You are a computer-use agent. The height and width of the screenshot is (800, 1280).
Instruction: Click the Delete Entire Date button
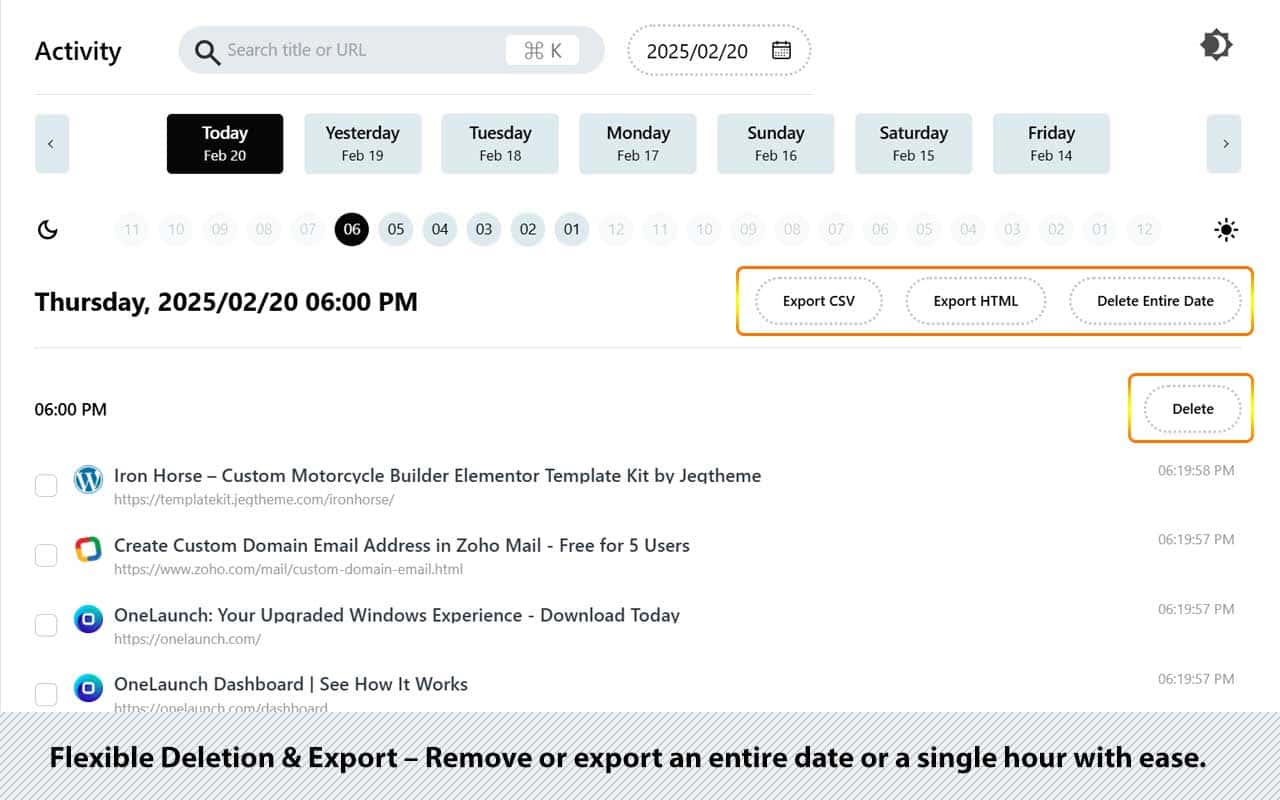(x=1155, y=301)
